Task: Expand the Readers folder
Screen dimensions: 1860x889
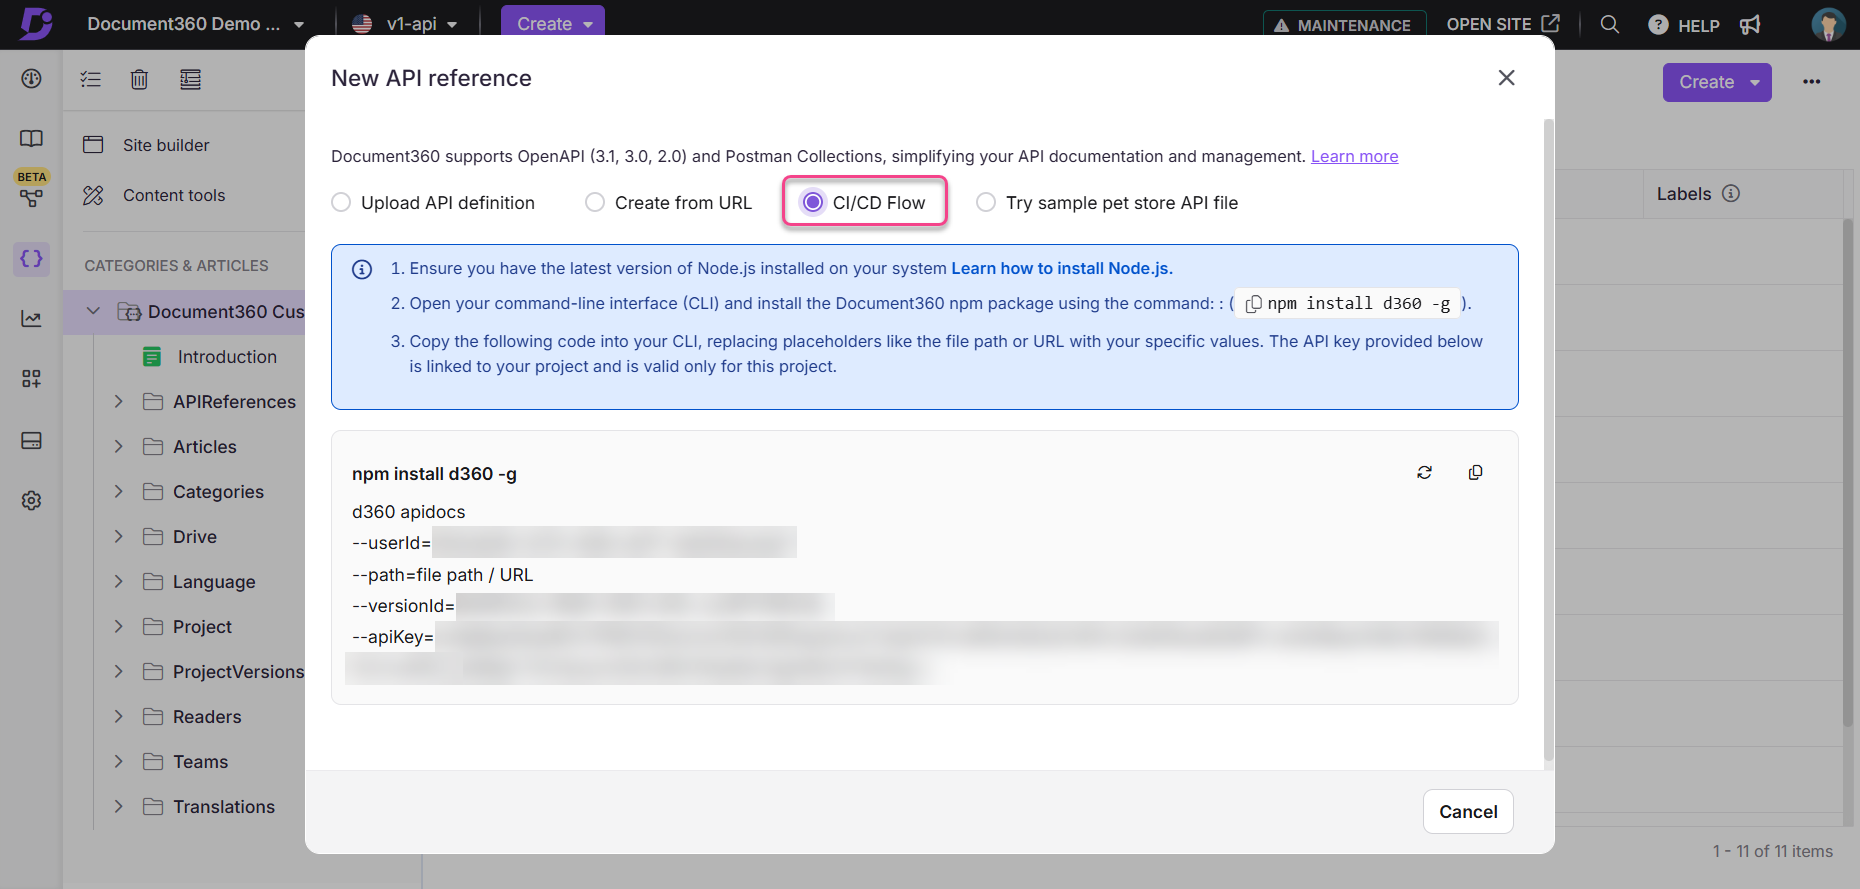Action: 119,716
